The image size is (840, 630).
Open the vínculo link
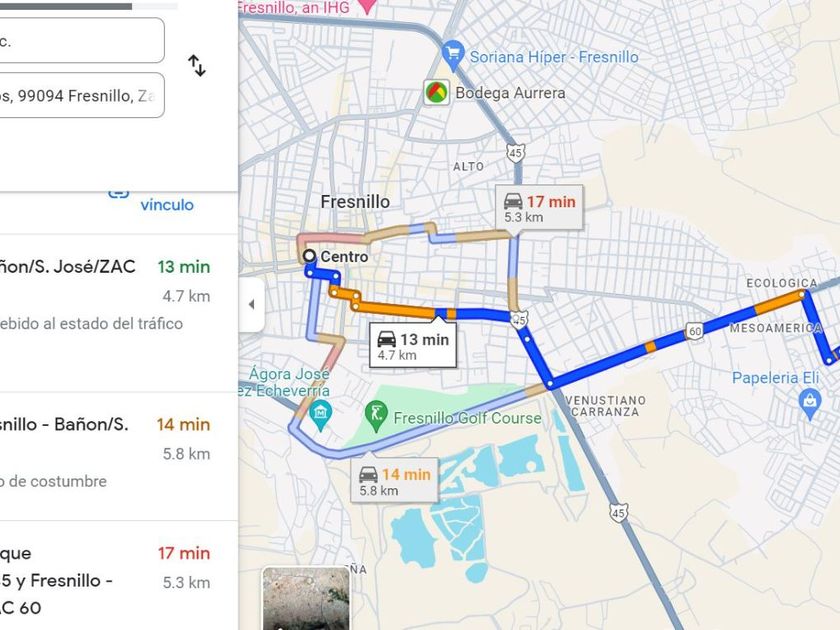(167, 205)
